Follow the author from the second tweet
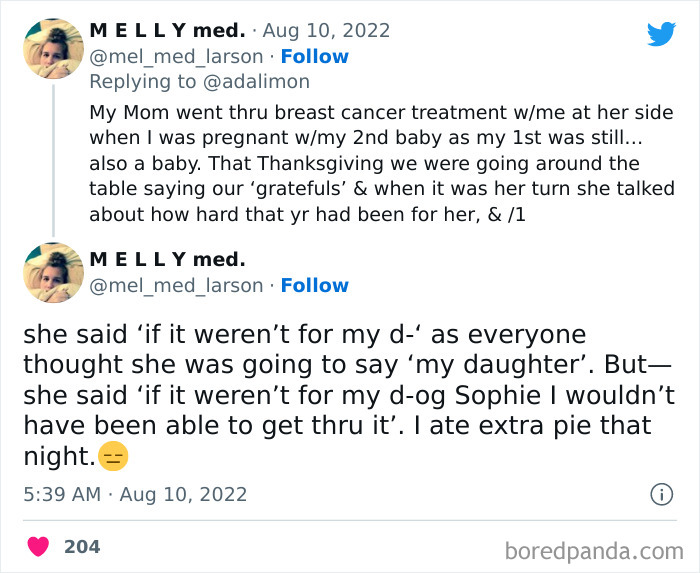The image size is (700, 573). [x=314, y=285]
